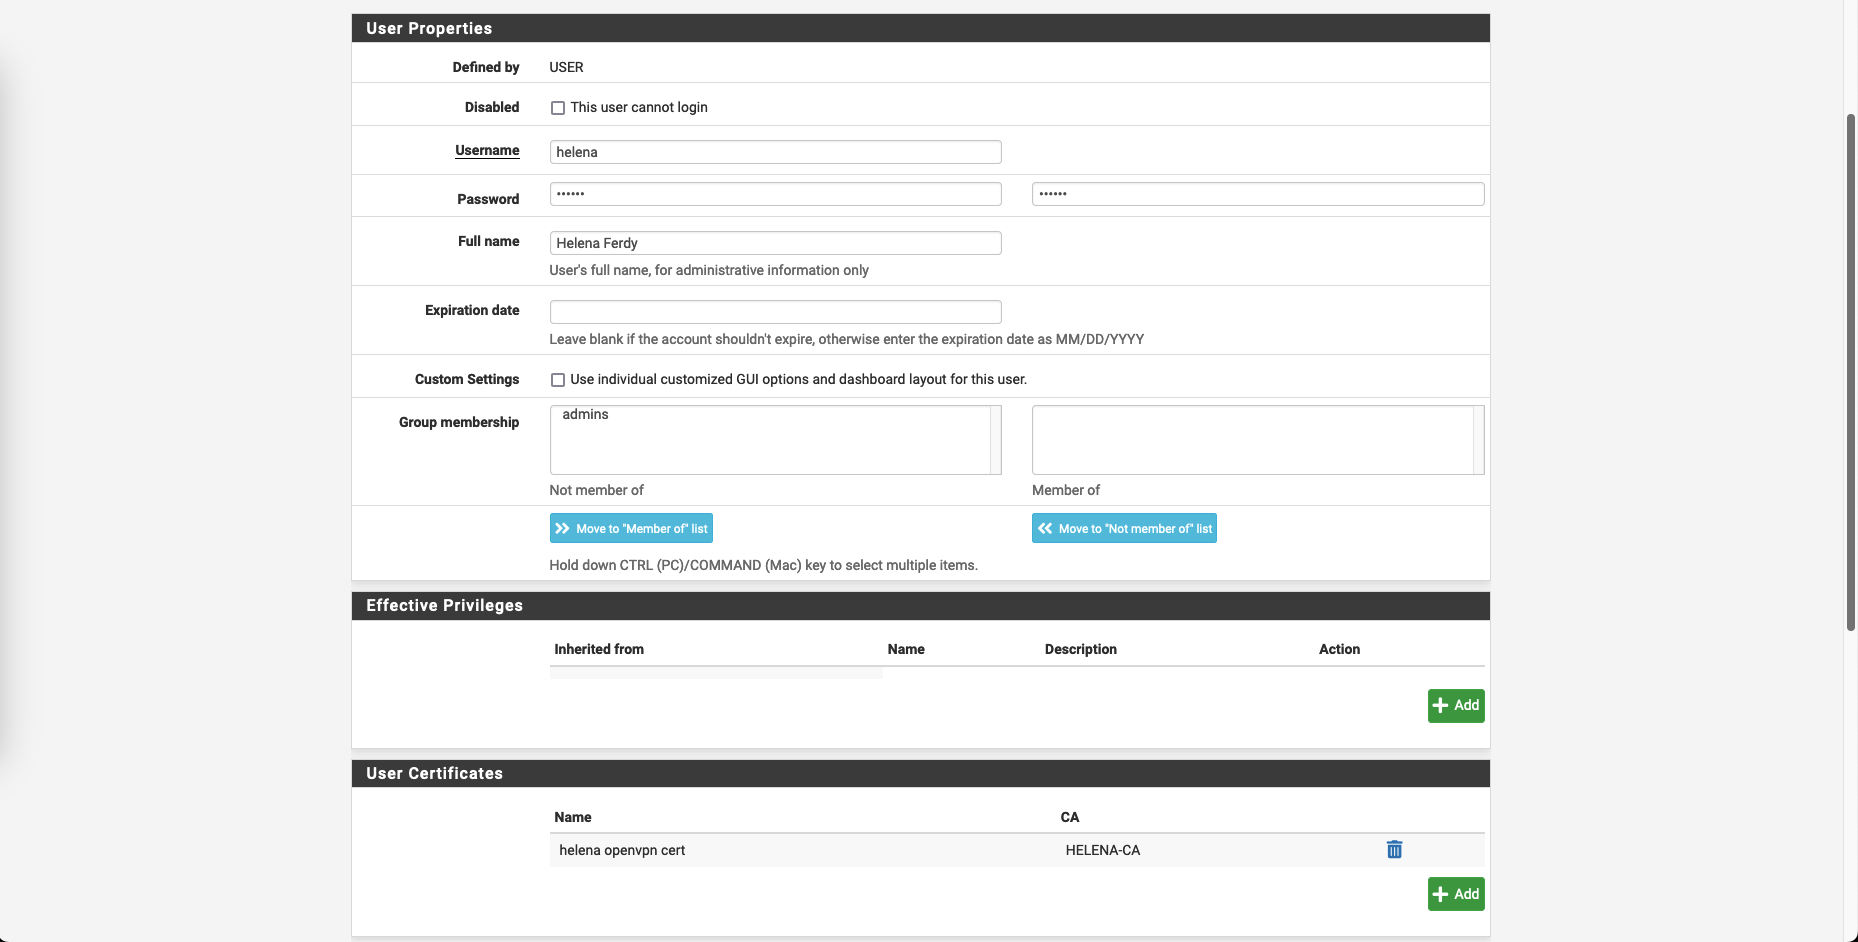Screen dimensions: 1858x942
Task: Click Move to "Not member of" list button
Action: pyautogui.click(x=1124, y=529)
